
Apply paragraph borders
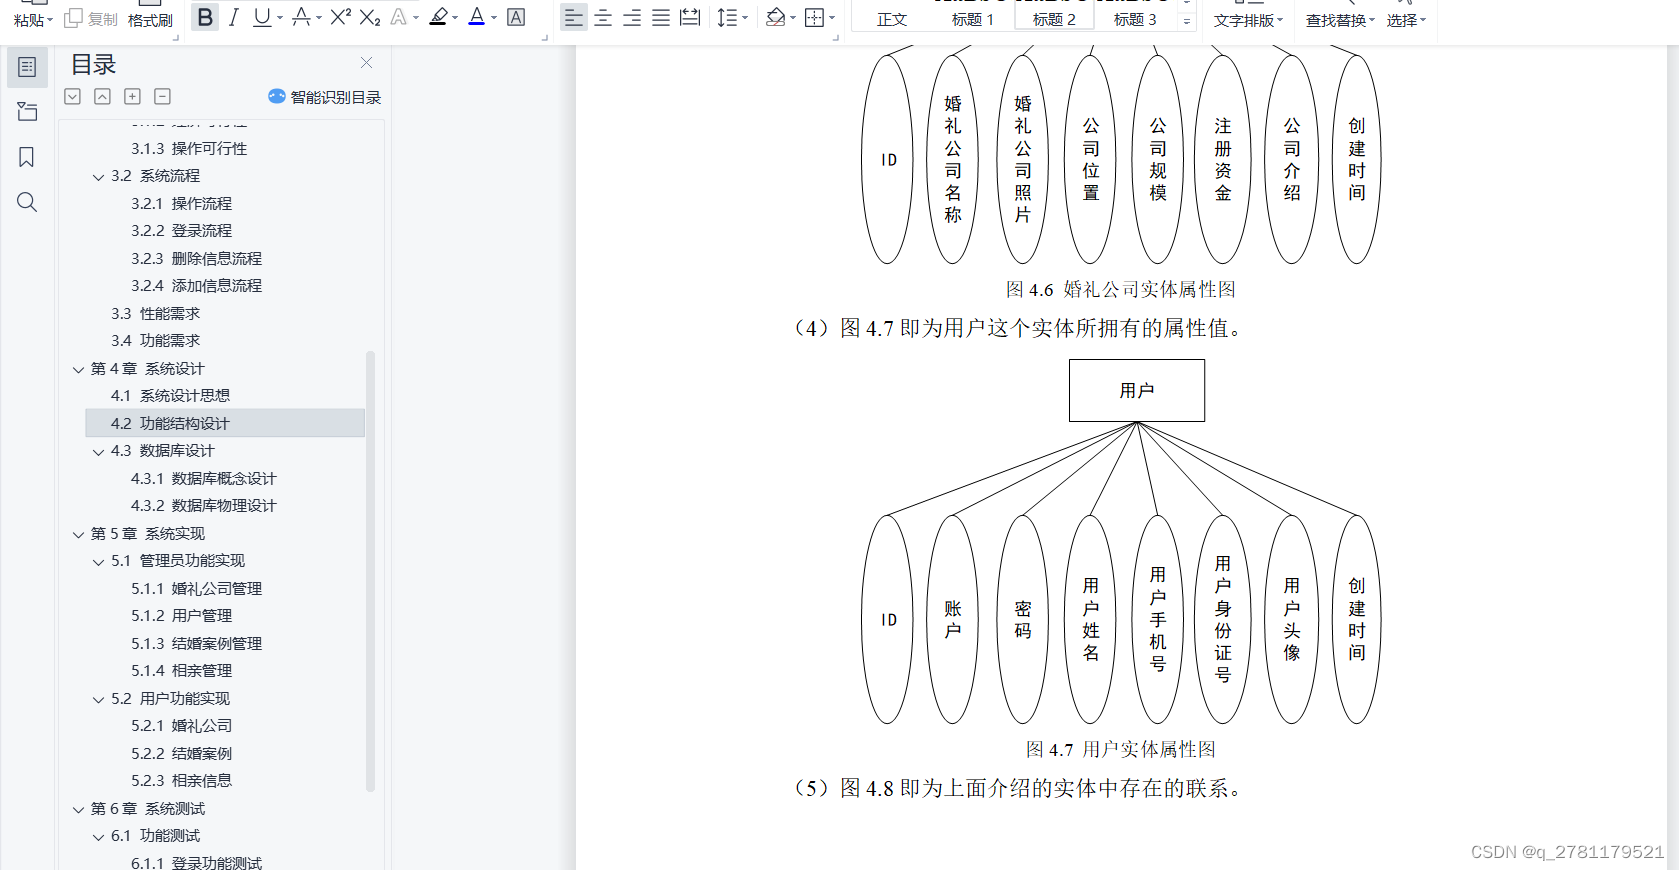814,17
